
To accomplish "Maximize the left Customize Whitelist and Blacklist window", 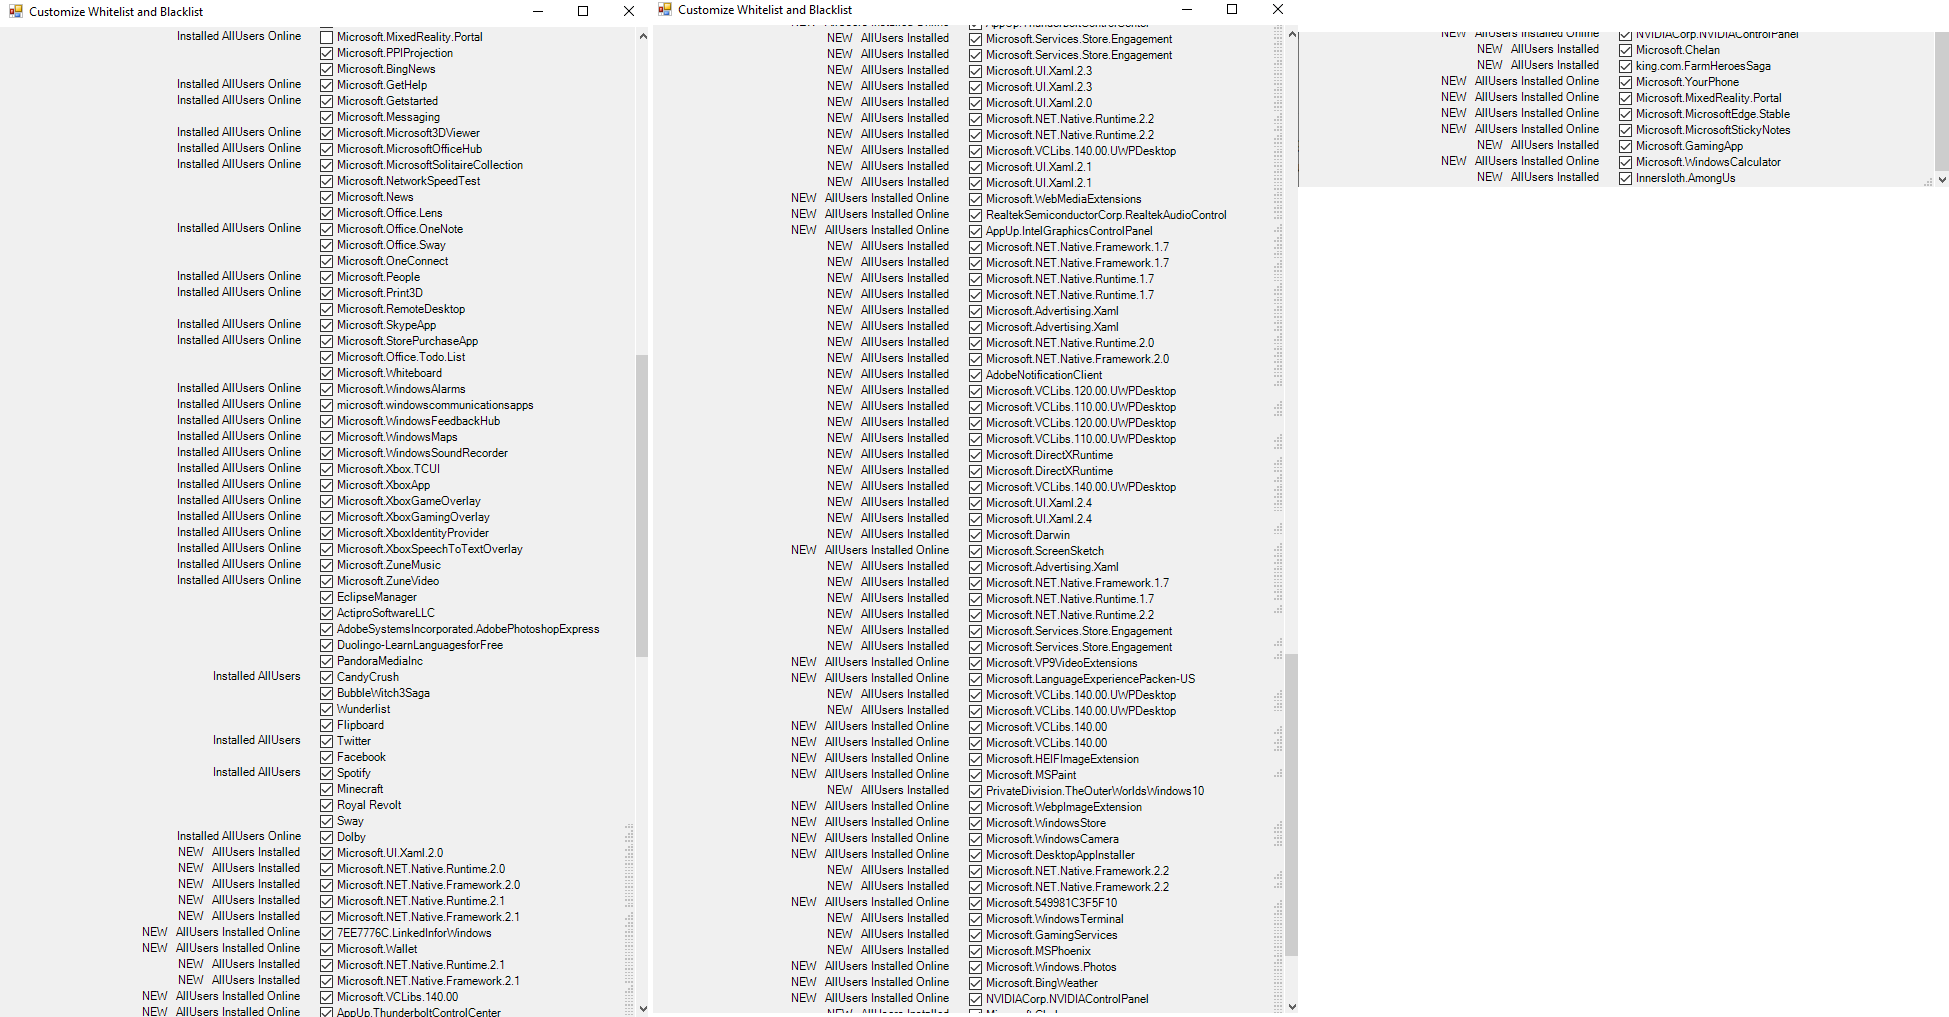I will click(583, 11).
